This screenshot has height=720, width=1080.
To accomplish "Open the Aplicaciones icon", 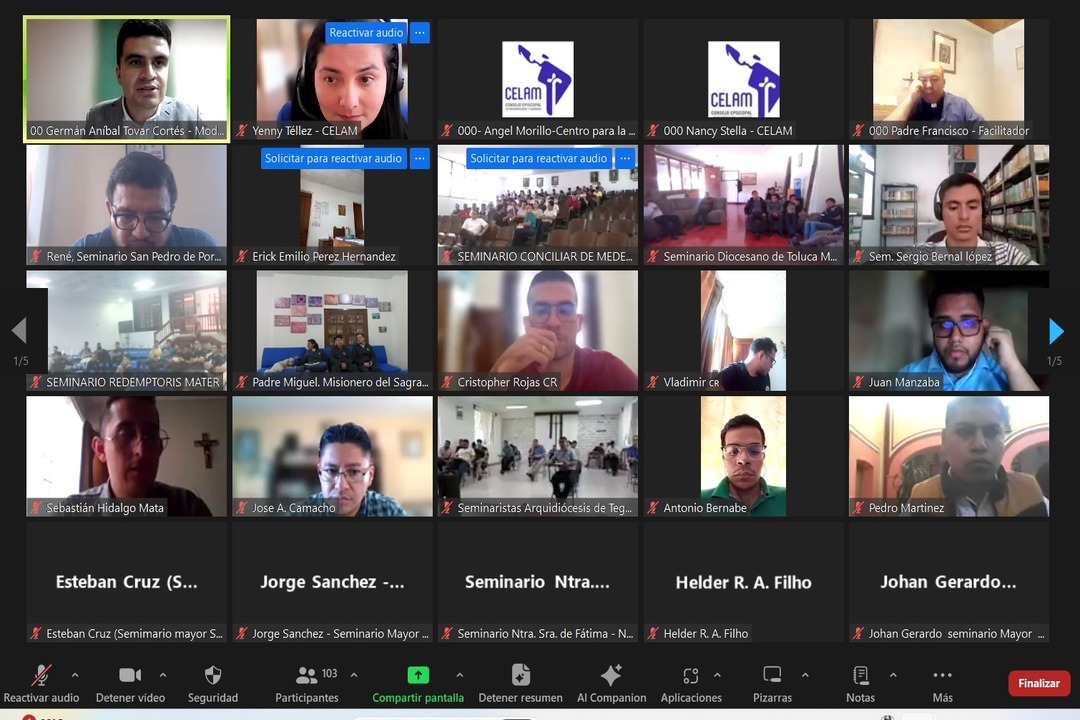I will point(691,676).
